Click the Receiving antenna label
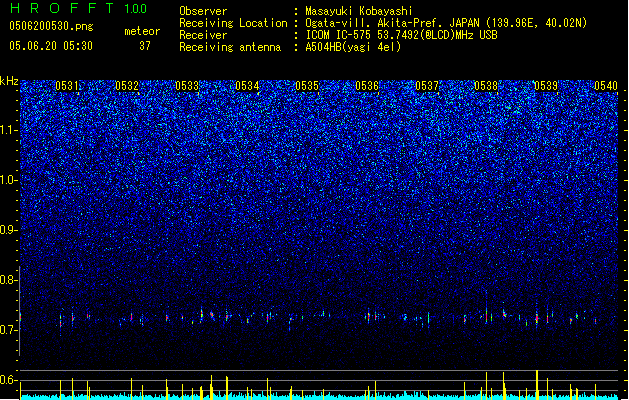629x400 pixels. click(230, 47)
